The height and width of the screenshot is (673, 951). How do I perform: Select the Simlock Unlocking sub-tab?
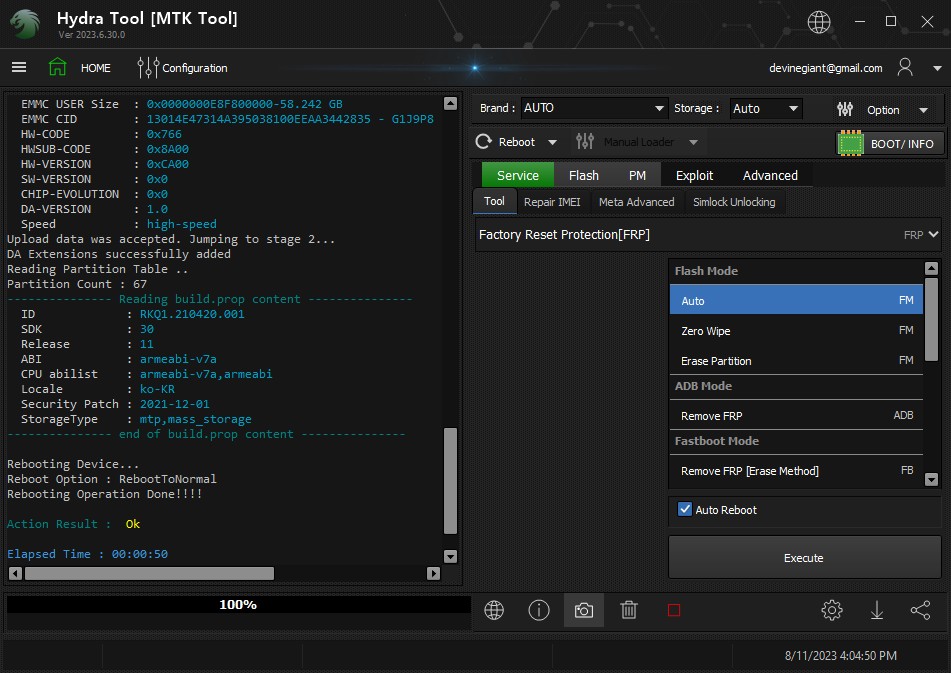point(734,202)
